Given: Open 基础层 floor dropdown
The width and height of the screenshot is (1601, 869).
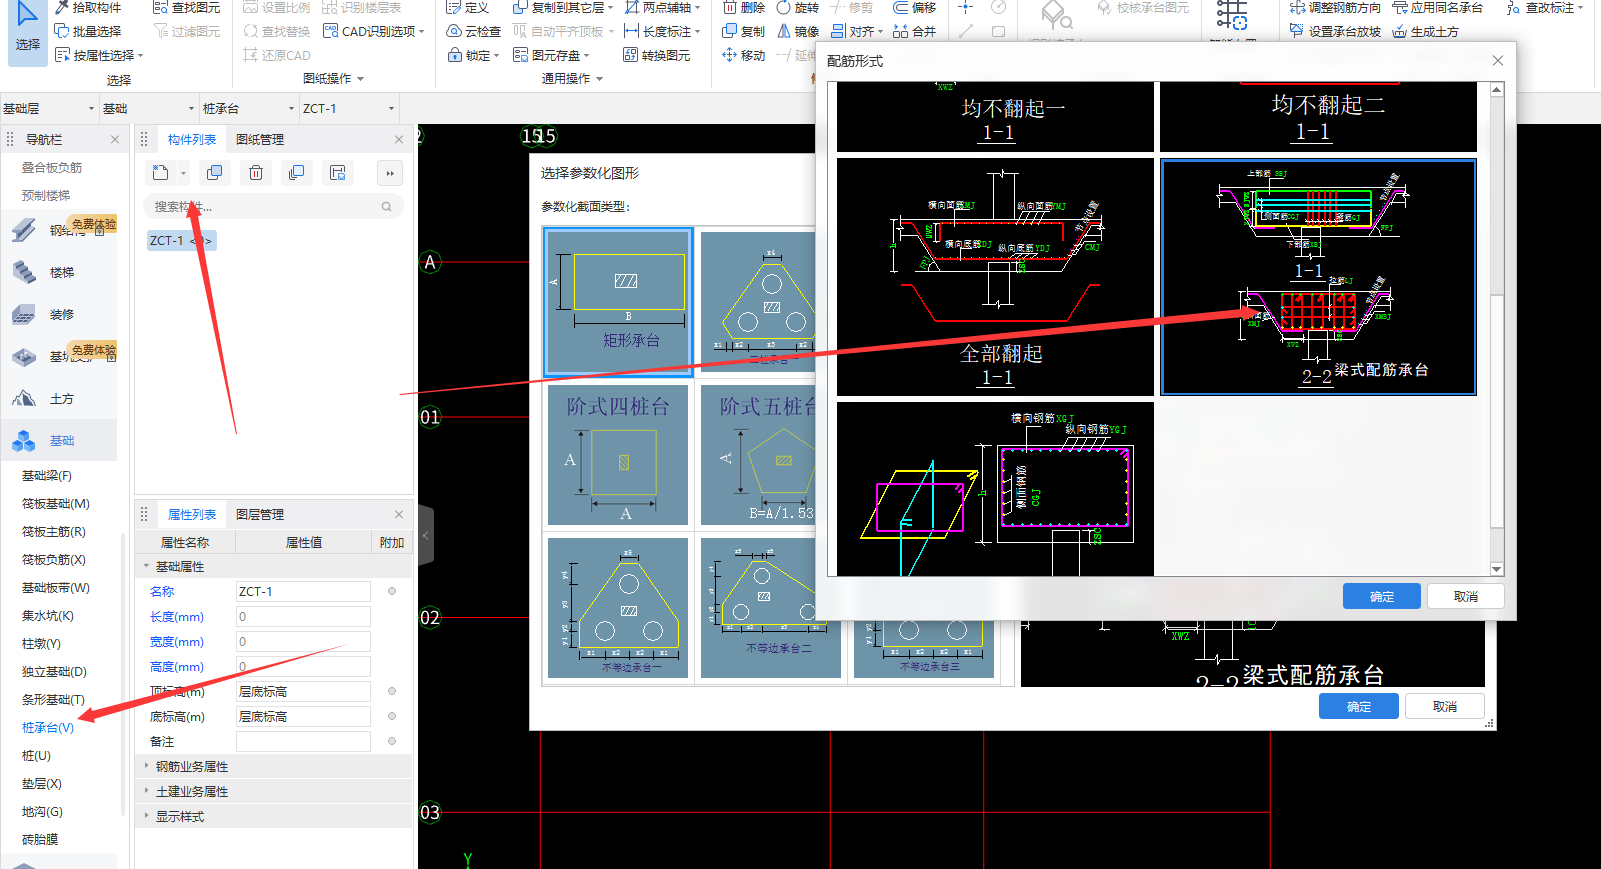Looking at the screenshot, I should [x=48, y=108].
